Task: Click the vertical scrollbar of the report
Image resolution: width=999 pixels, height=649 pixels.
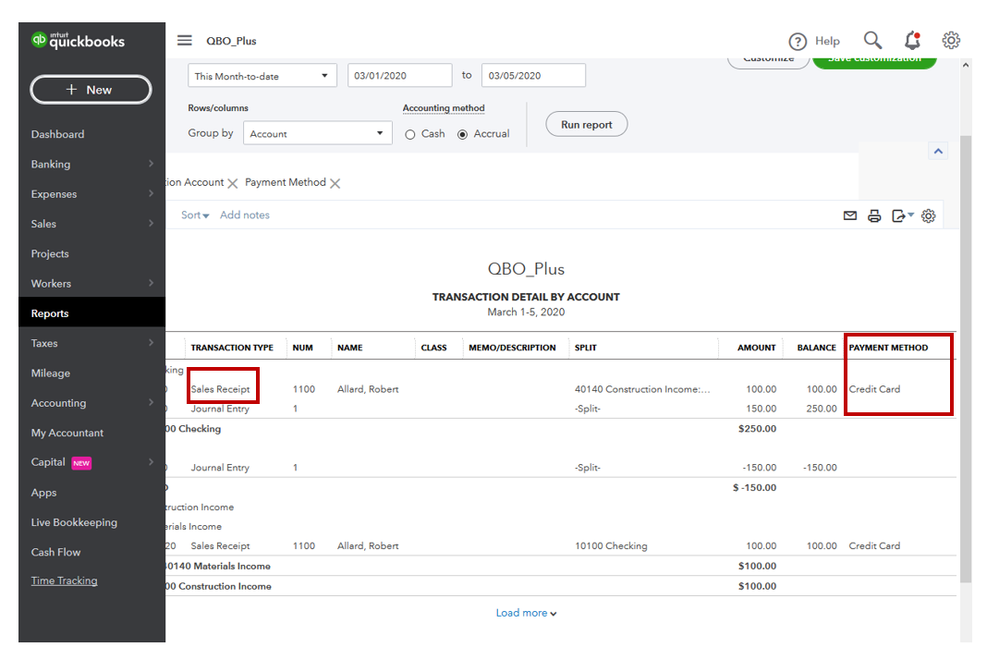Action: pyautogui.click(x=966, y=357)
